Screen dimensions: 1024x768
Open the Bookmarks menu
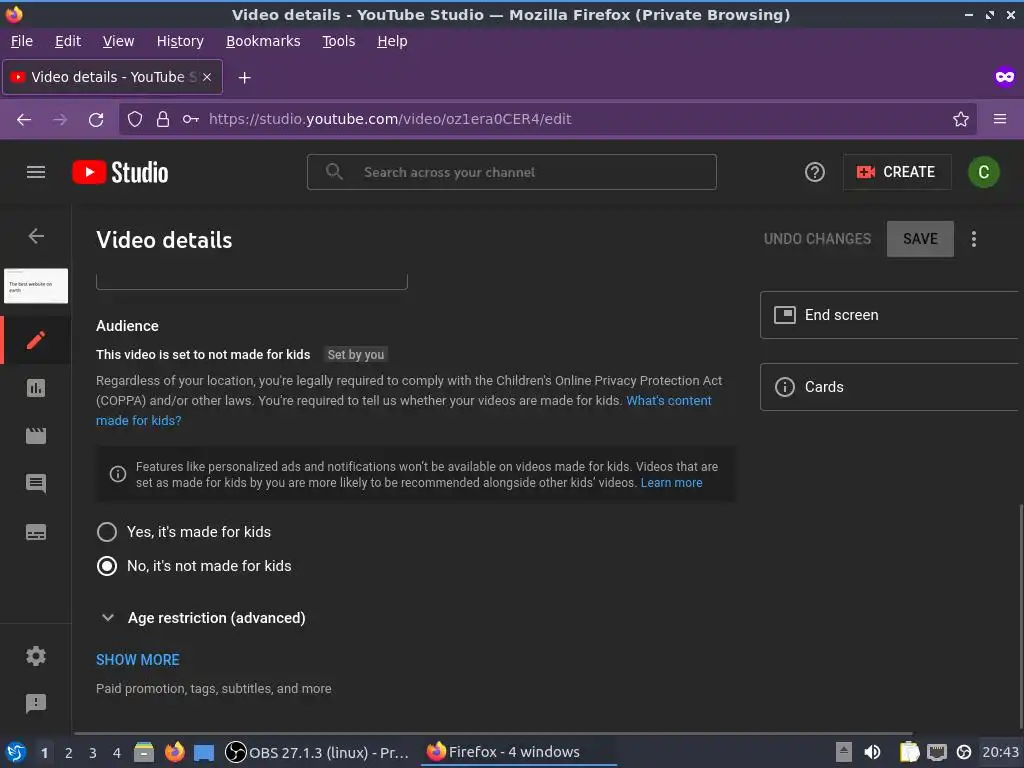[263, 41]
